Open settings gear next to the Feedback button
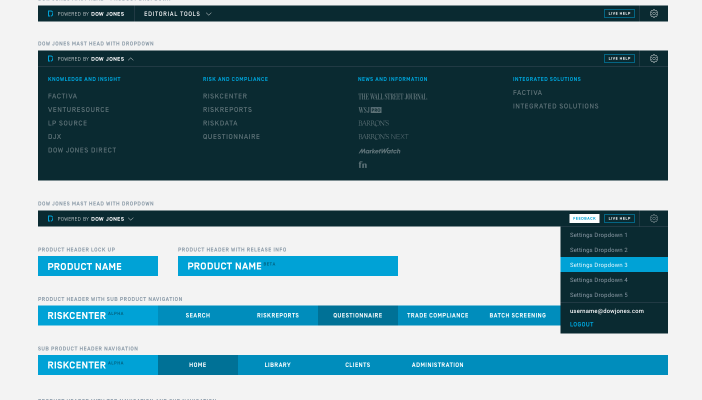 [654, 219]
